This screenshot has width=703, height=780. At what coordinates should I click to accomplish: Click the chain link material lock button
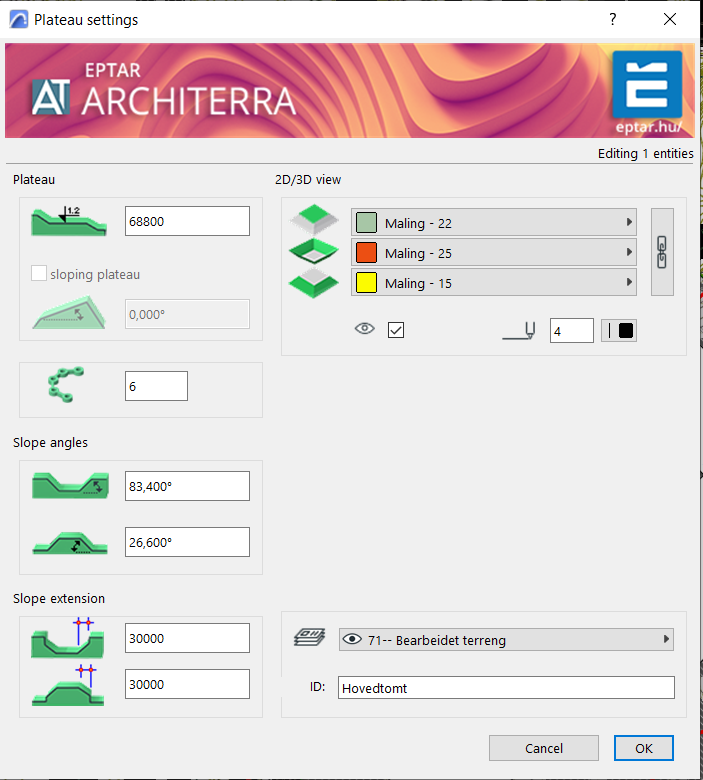(662, 252)
